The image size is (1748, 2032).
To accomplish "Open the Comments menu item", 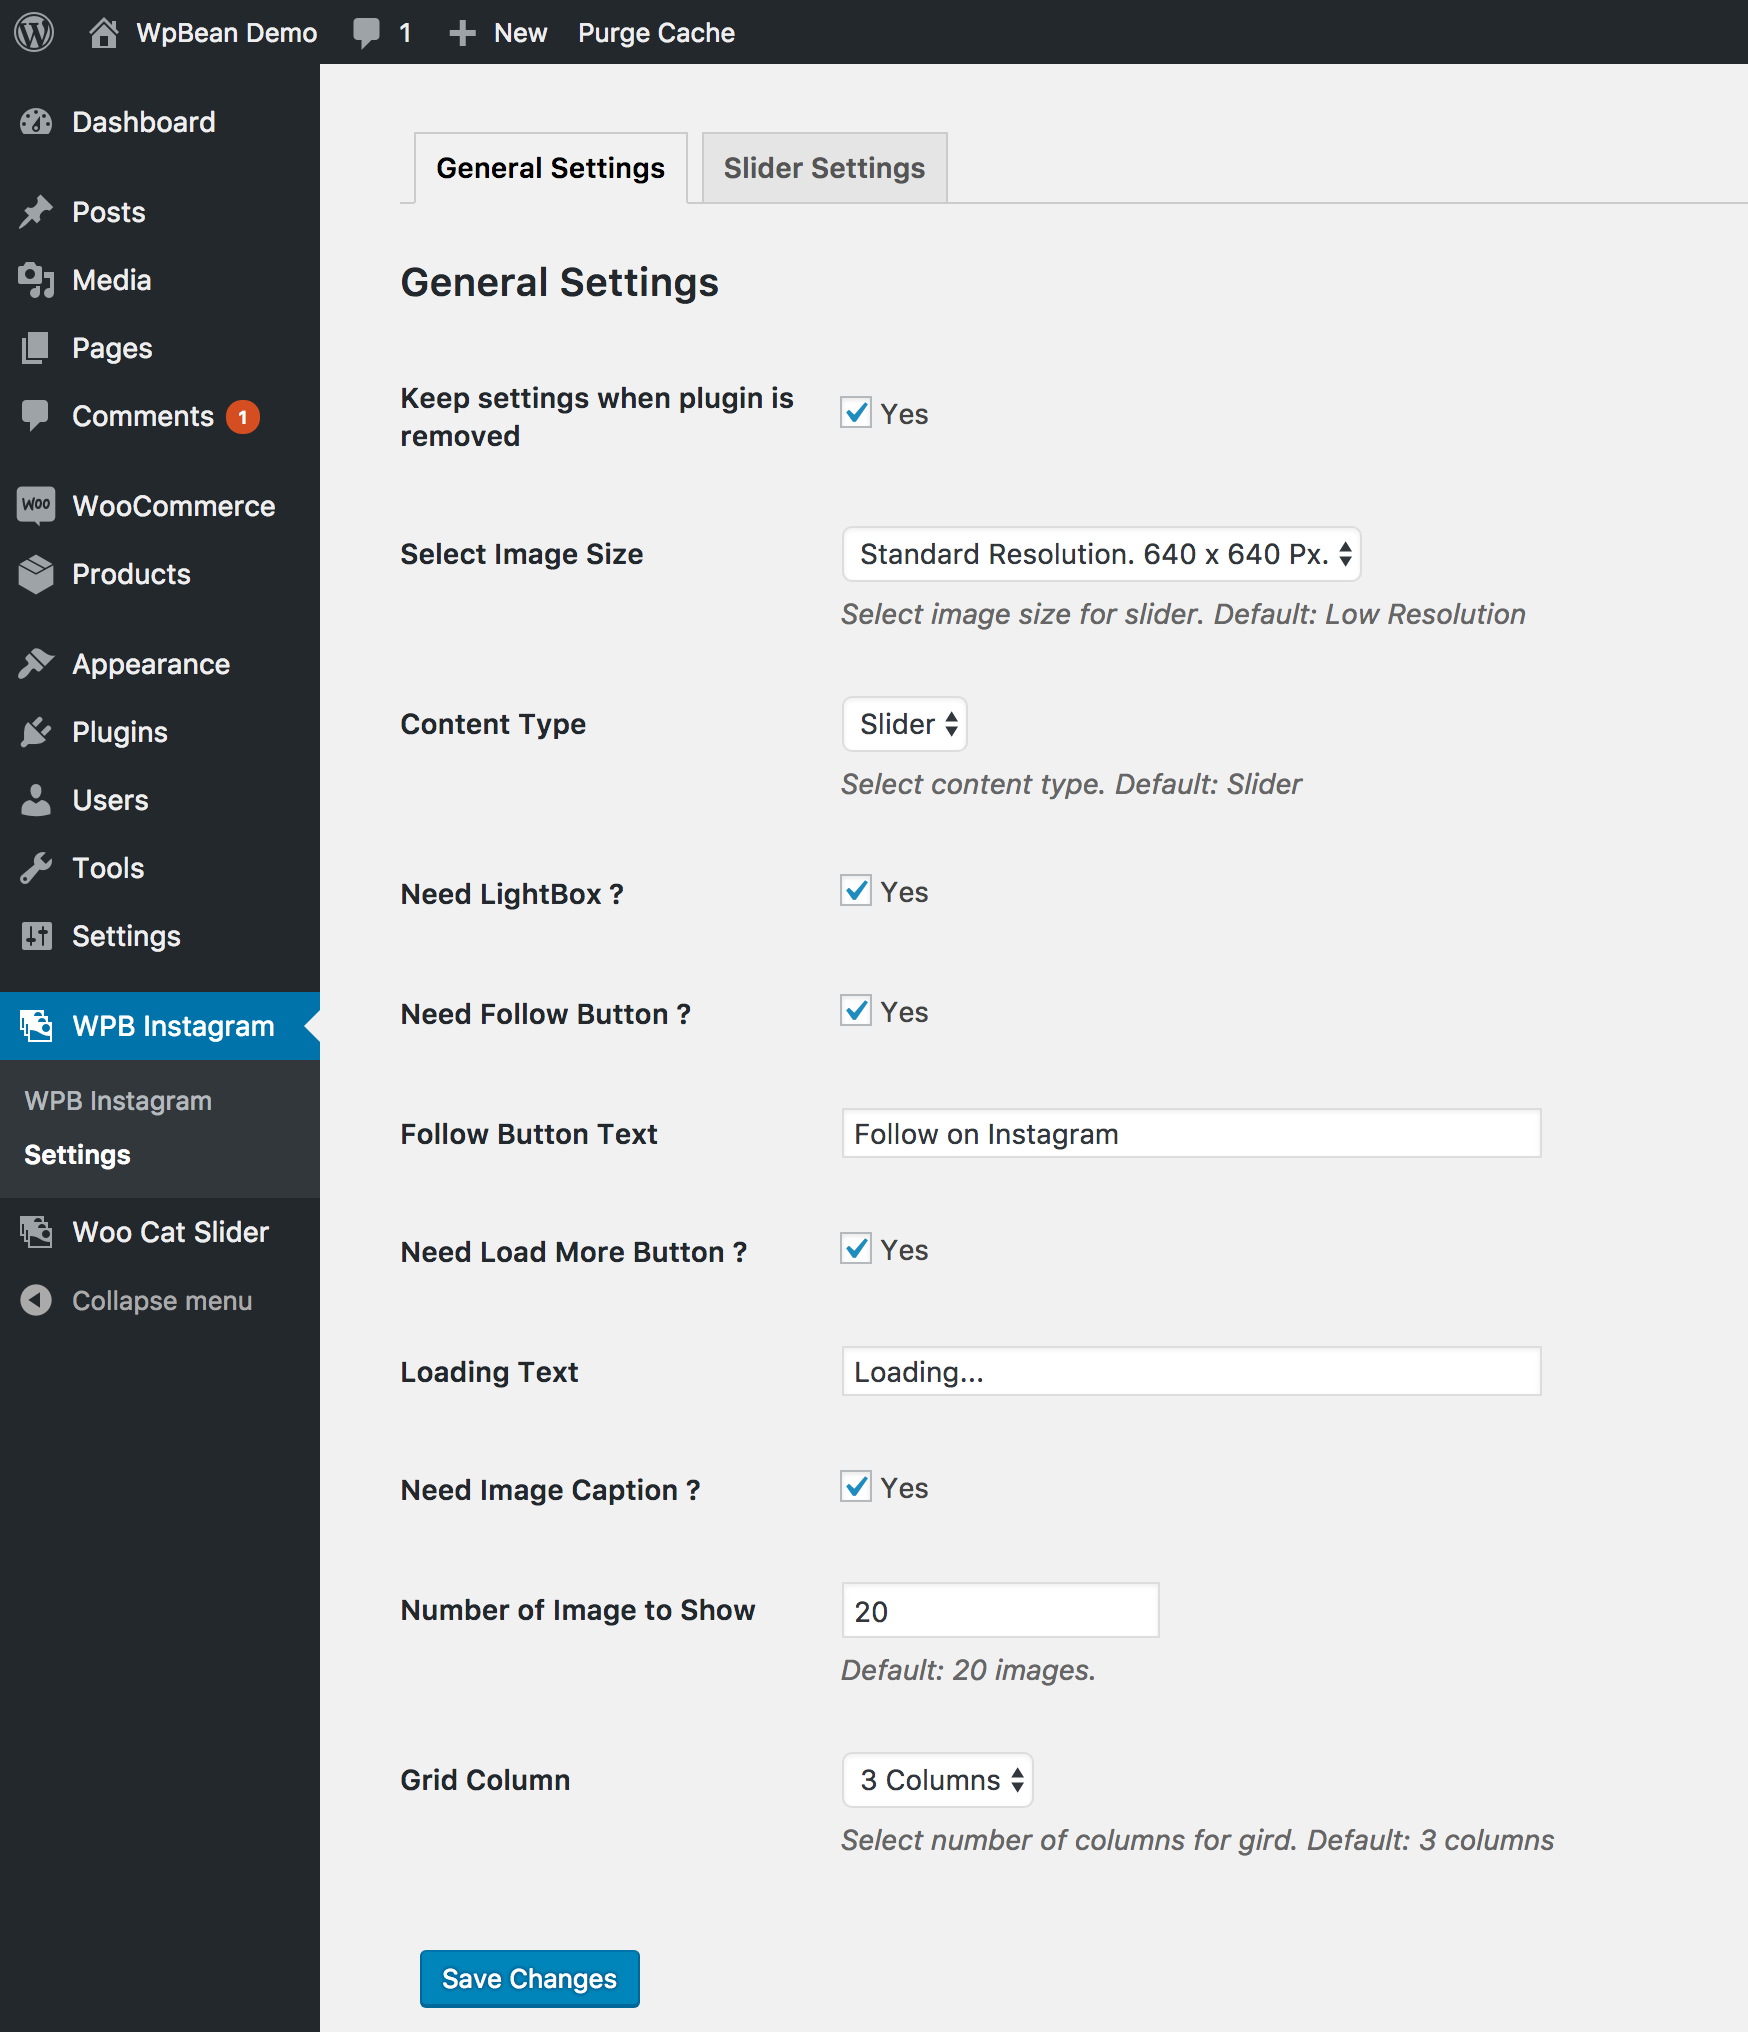I will click(x=160, y=416).
